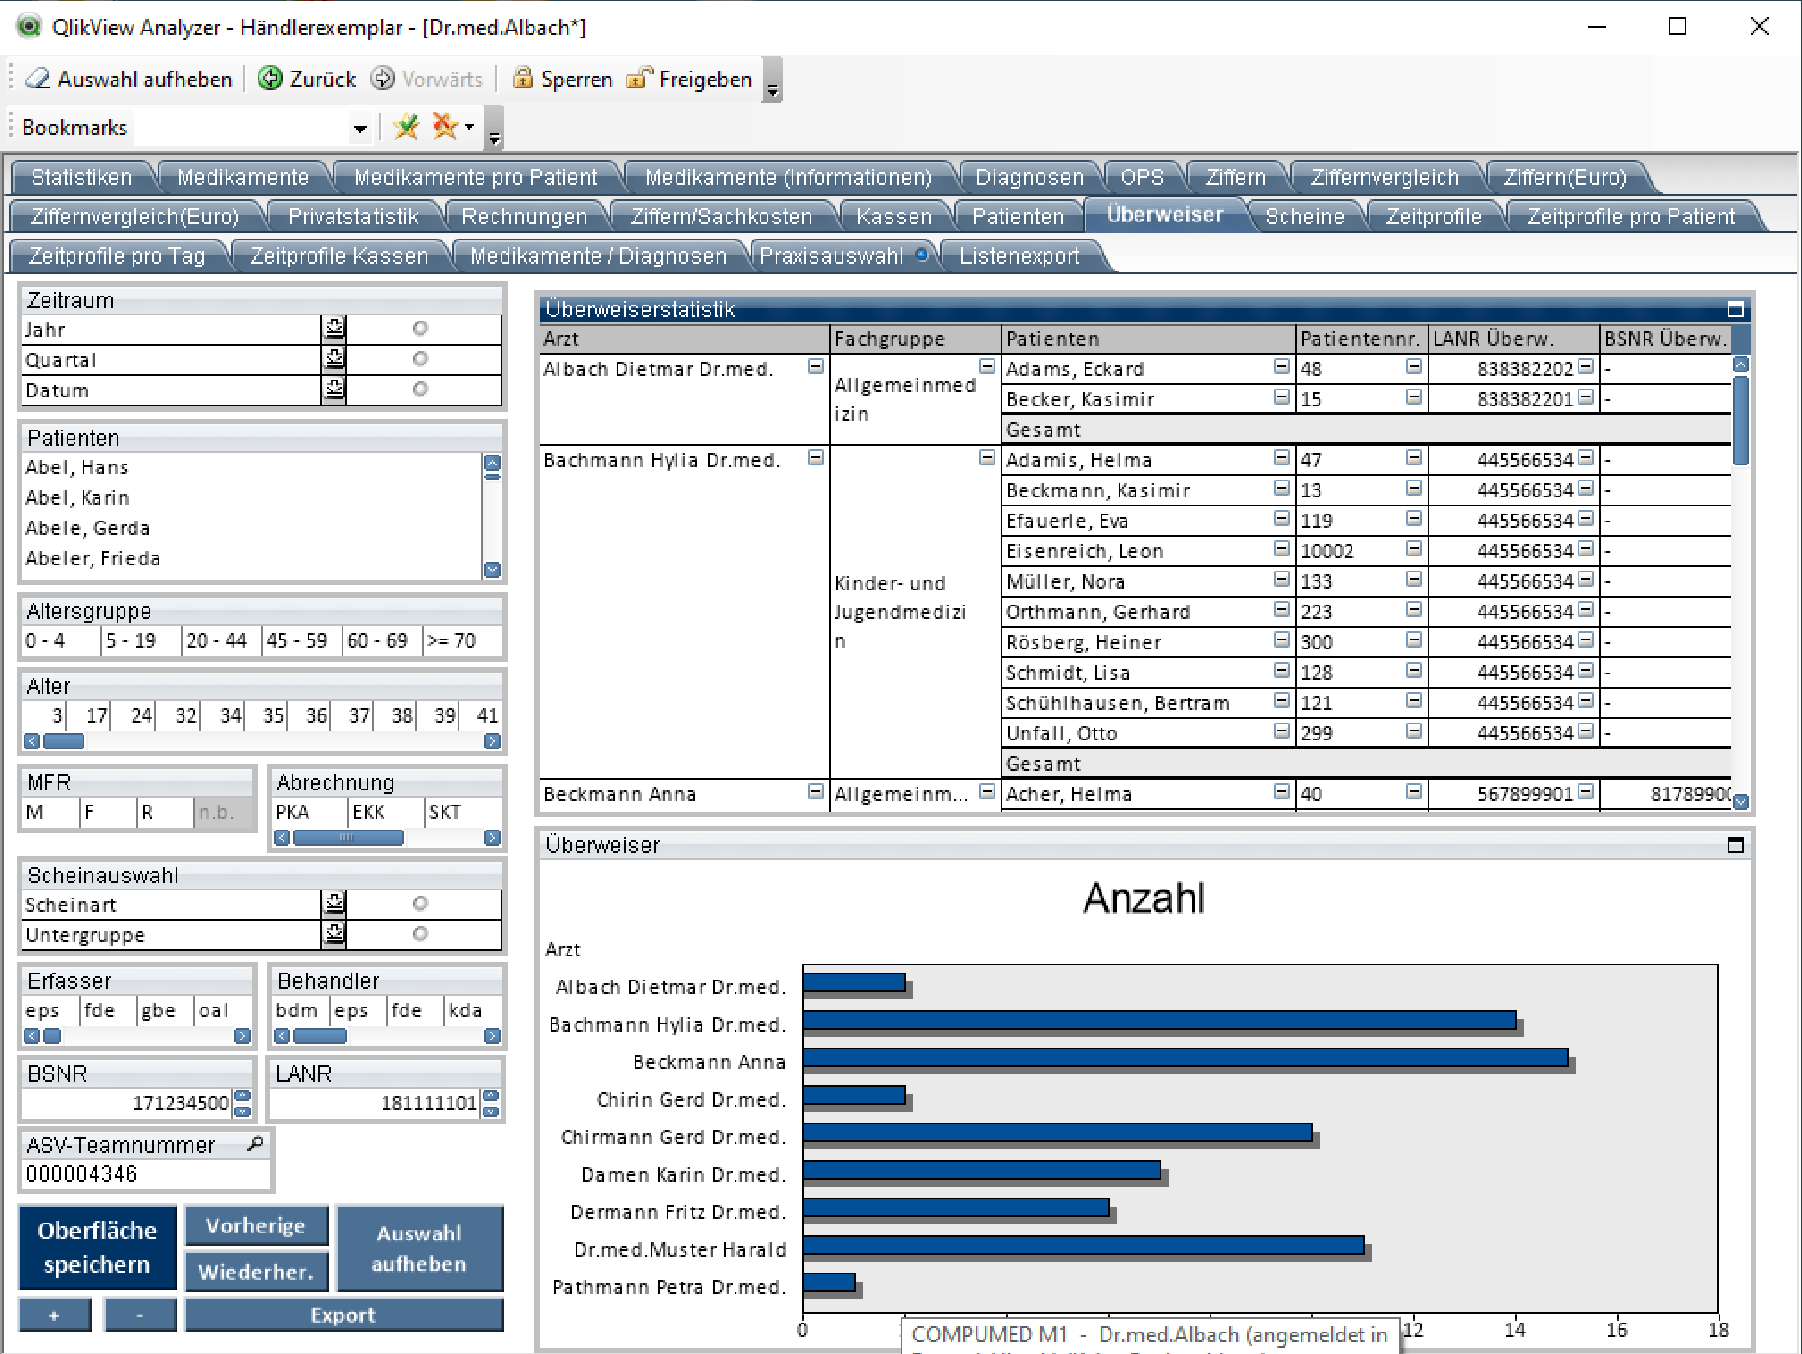Click the search magnifier in ASV-Teamnummer

[256, 1144]
